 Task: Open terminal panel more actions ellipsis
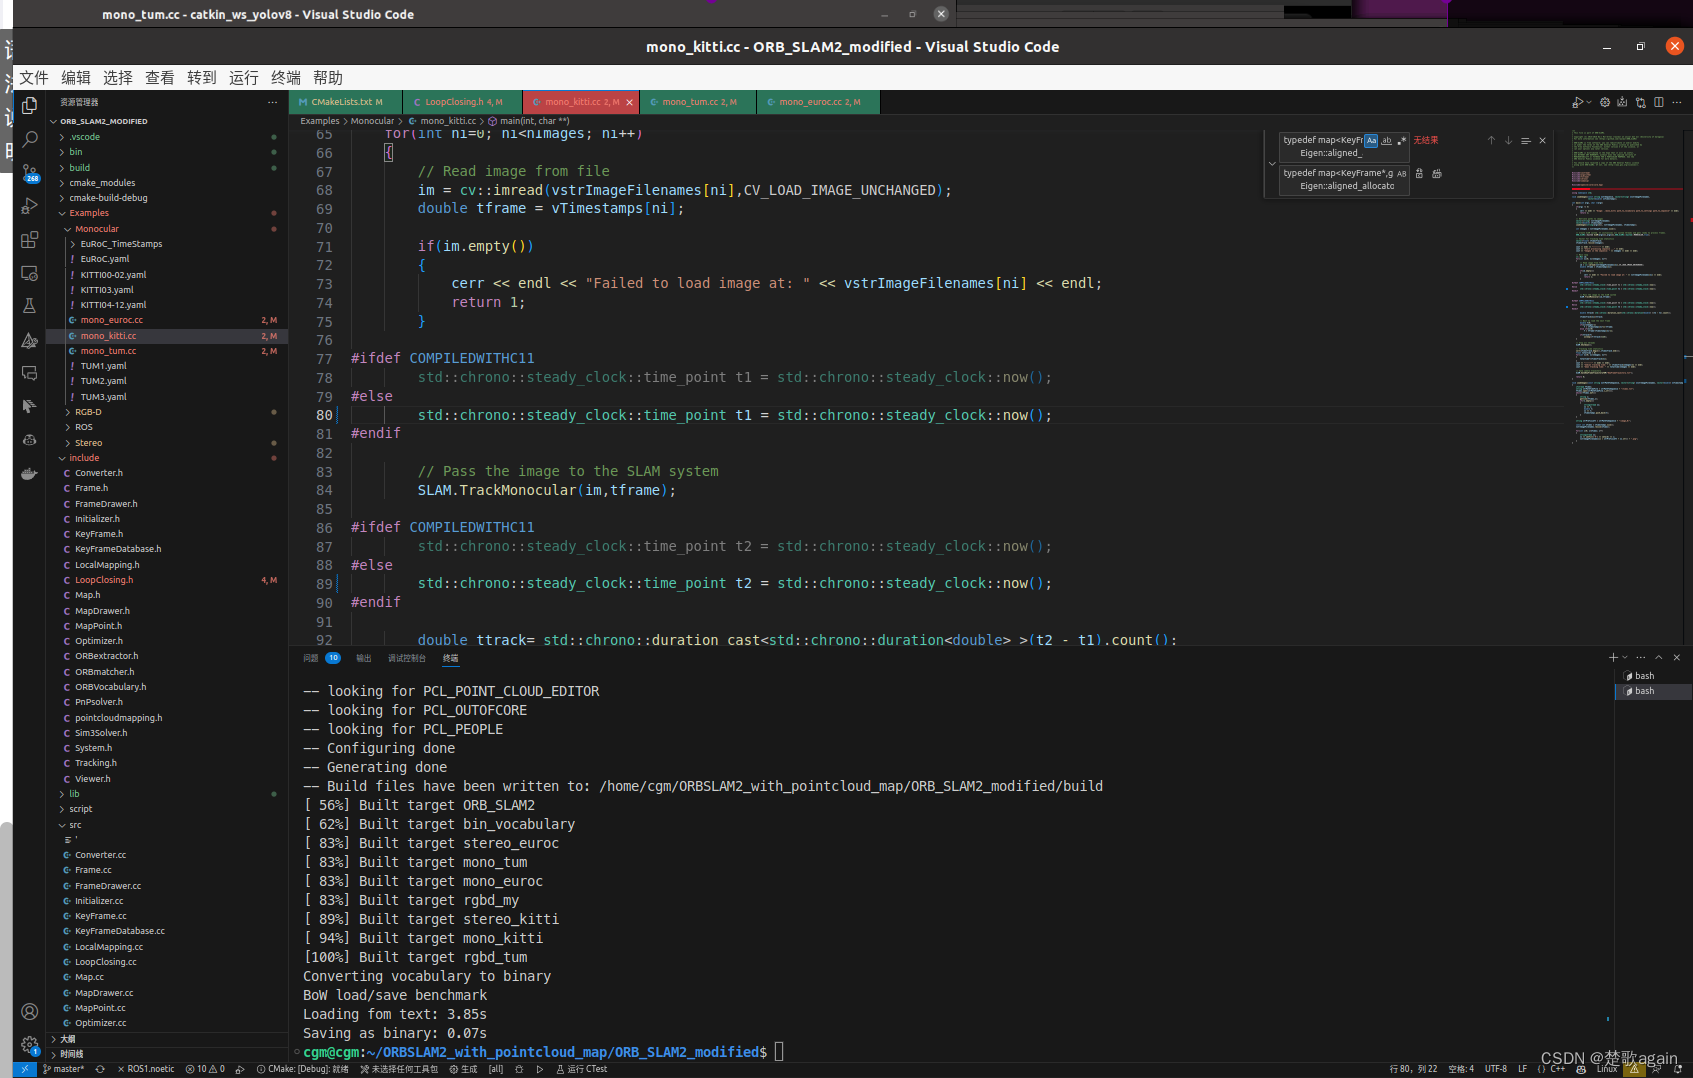(x=1641, y=657)
